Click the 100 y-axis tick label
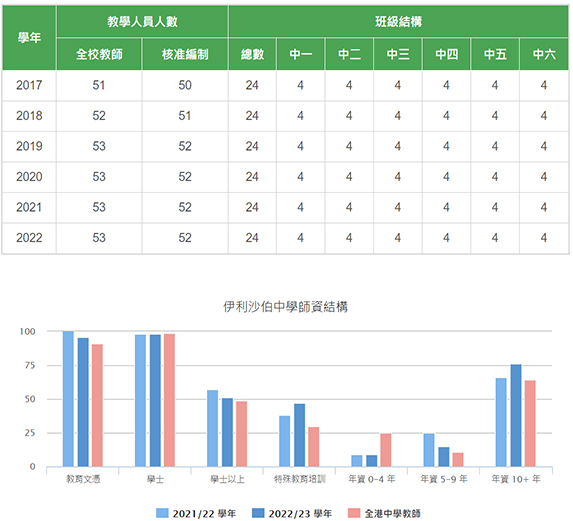The width and height of the screenshot is (573, 521). coord(27,331)
